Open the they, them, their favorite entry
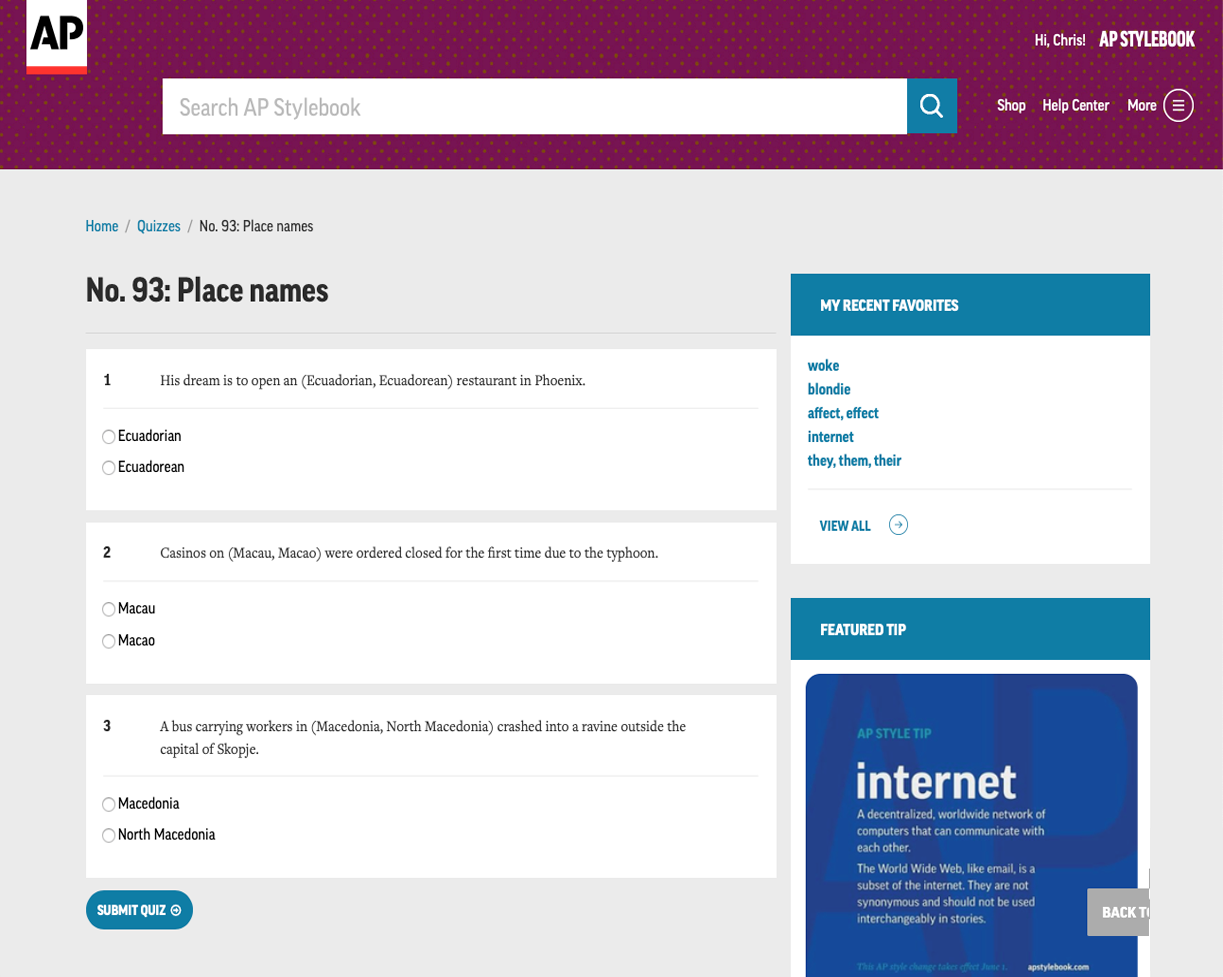The width and height of the screenshot is (1223, 977). (854, 461)
